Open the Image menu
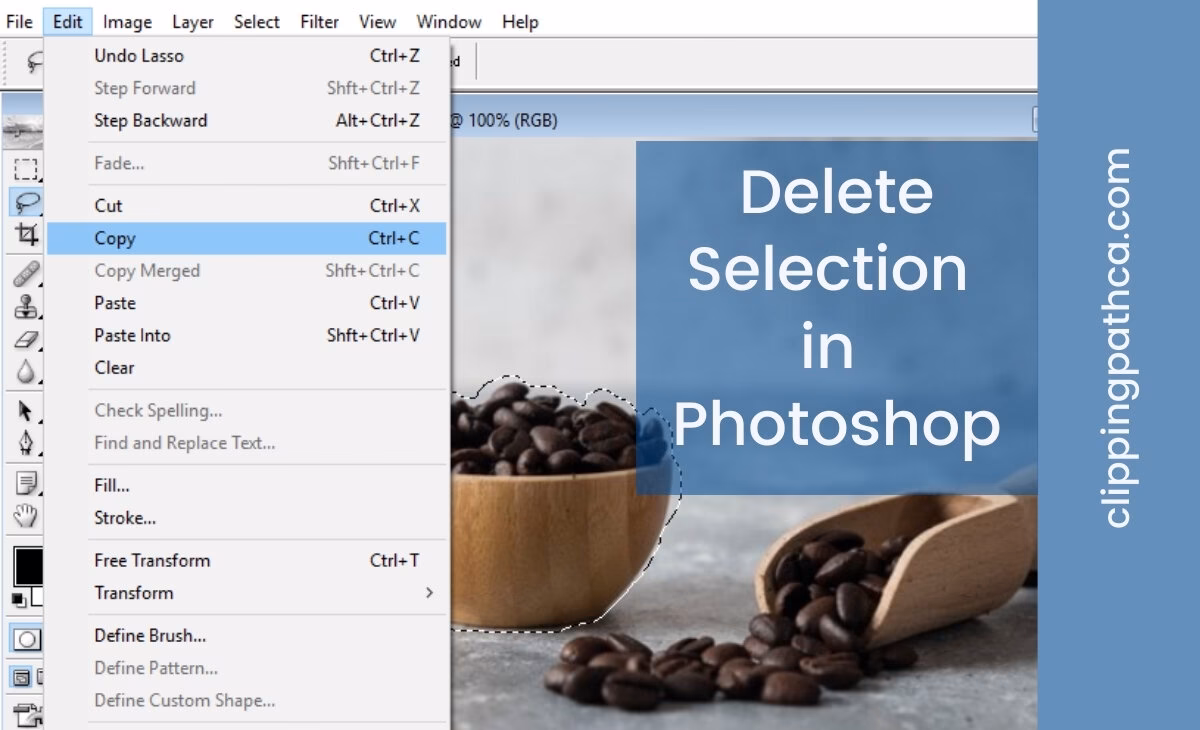 click(127, 21)
